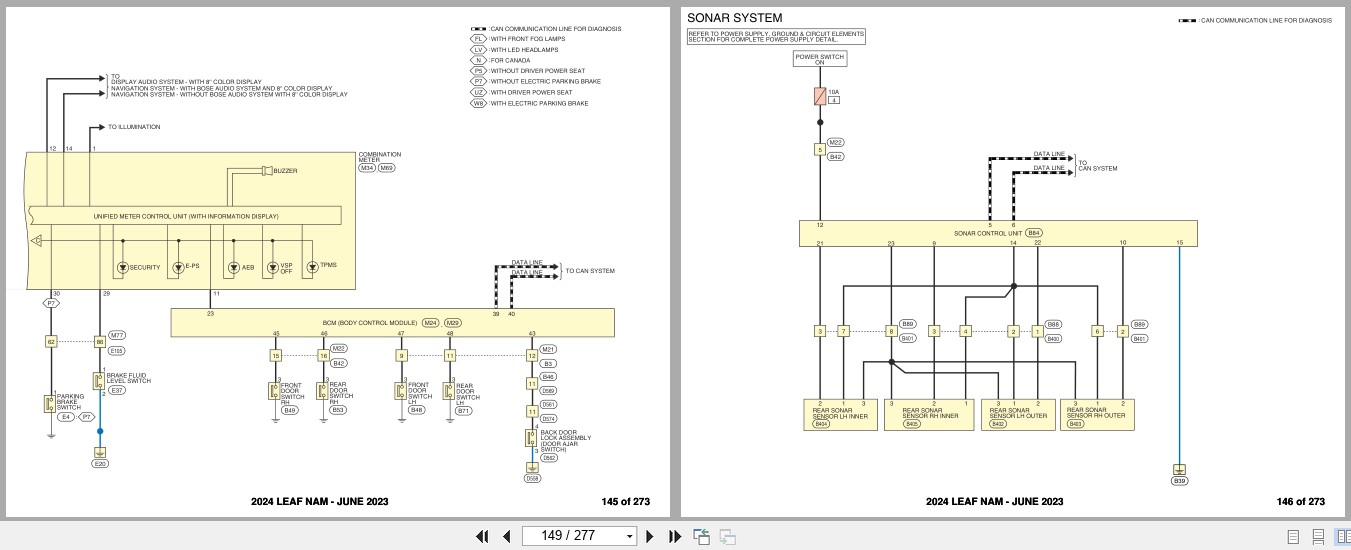
Task: Click the REAR DOOR SWITCH LH label
Action: tap(467, 392)
